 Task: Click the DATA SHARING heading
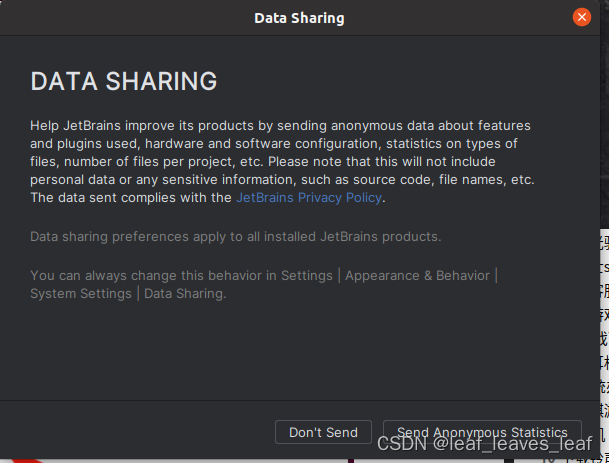[x=124, y=81]
